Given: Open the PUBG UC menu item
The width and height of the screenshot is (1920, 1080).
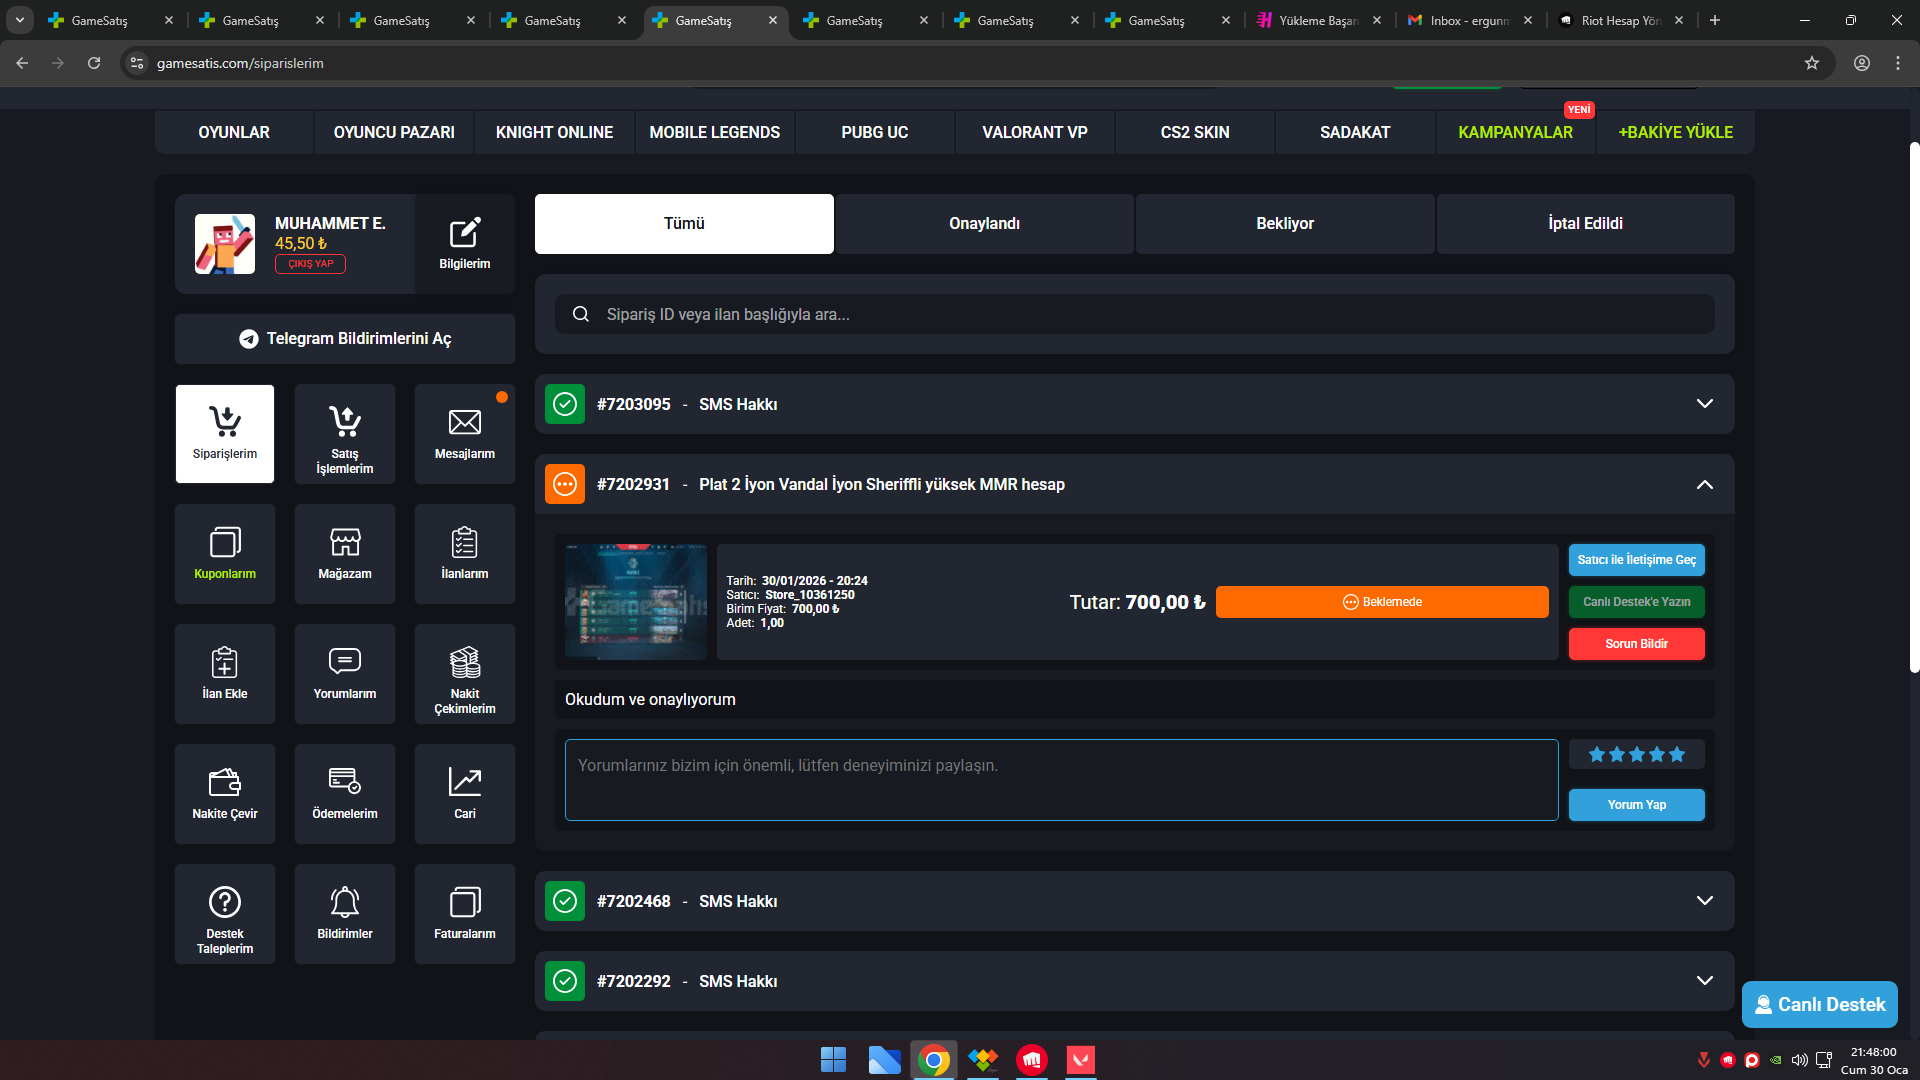Looking at the screenshot, I should click(875, 132).
